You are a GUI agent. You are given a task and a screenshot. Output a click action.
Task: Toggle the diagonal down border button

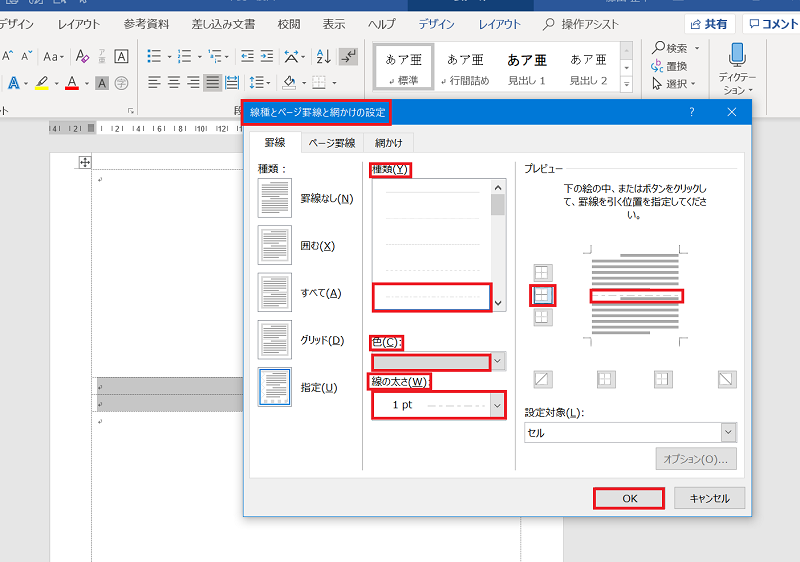coord(726,379)
